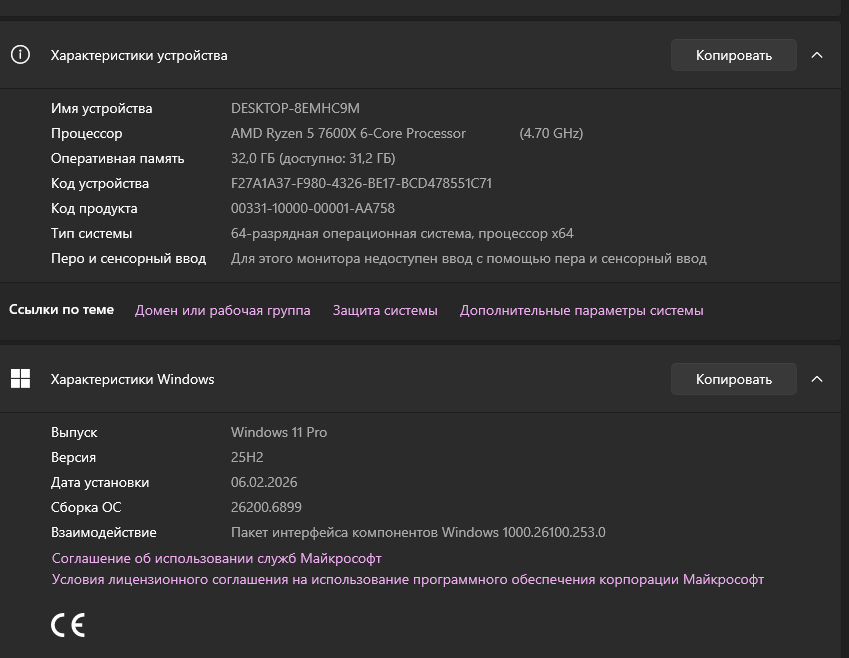Collapse the Характеристики устройства section via chevron
This screenshot has height=658, width=849.
click(817, 55)
